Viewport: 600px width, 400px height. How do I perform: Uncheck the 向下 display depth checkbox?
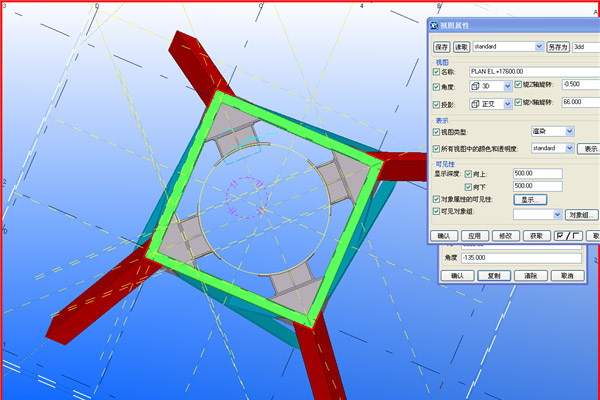pyautogui.click(x=468, y=186)
